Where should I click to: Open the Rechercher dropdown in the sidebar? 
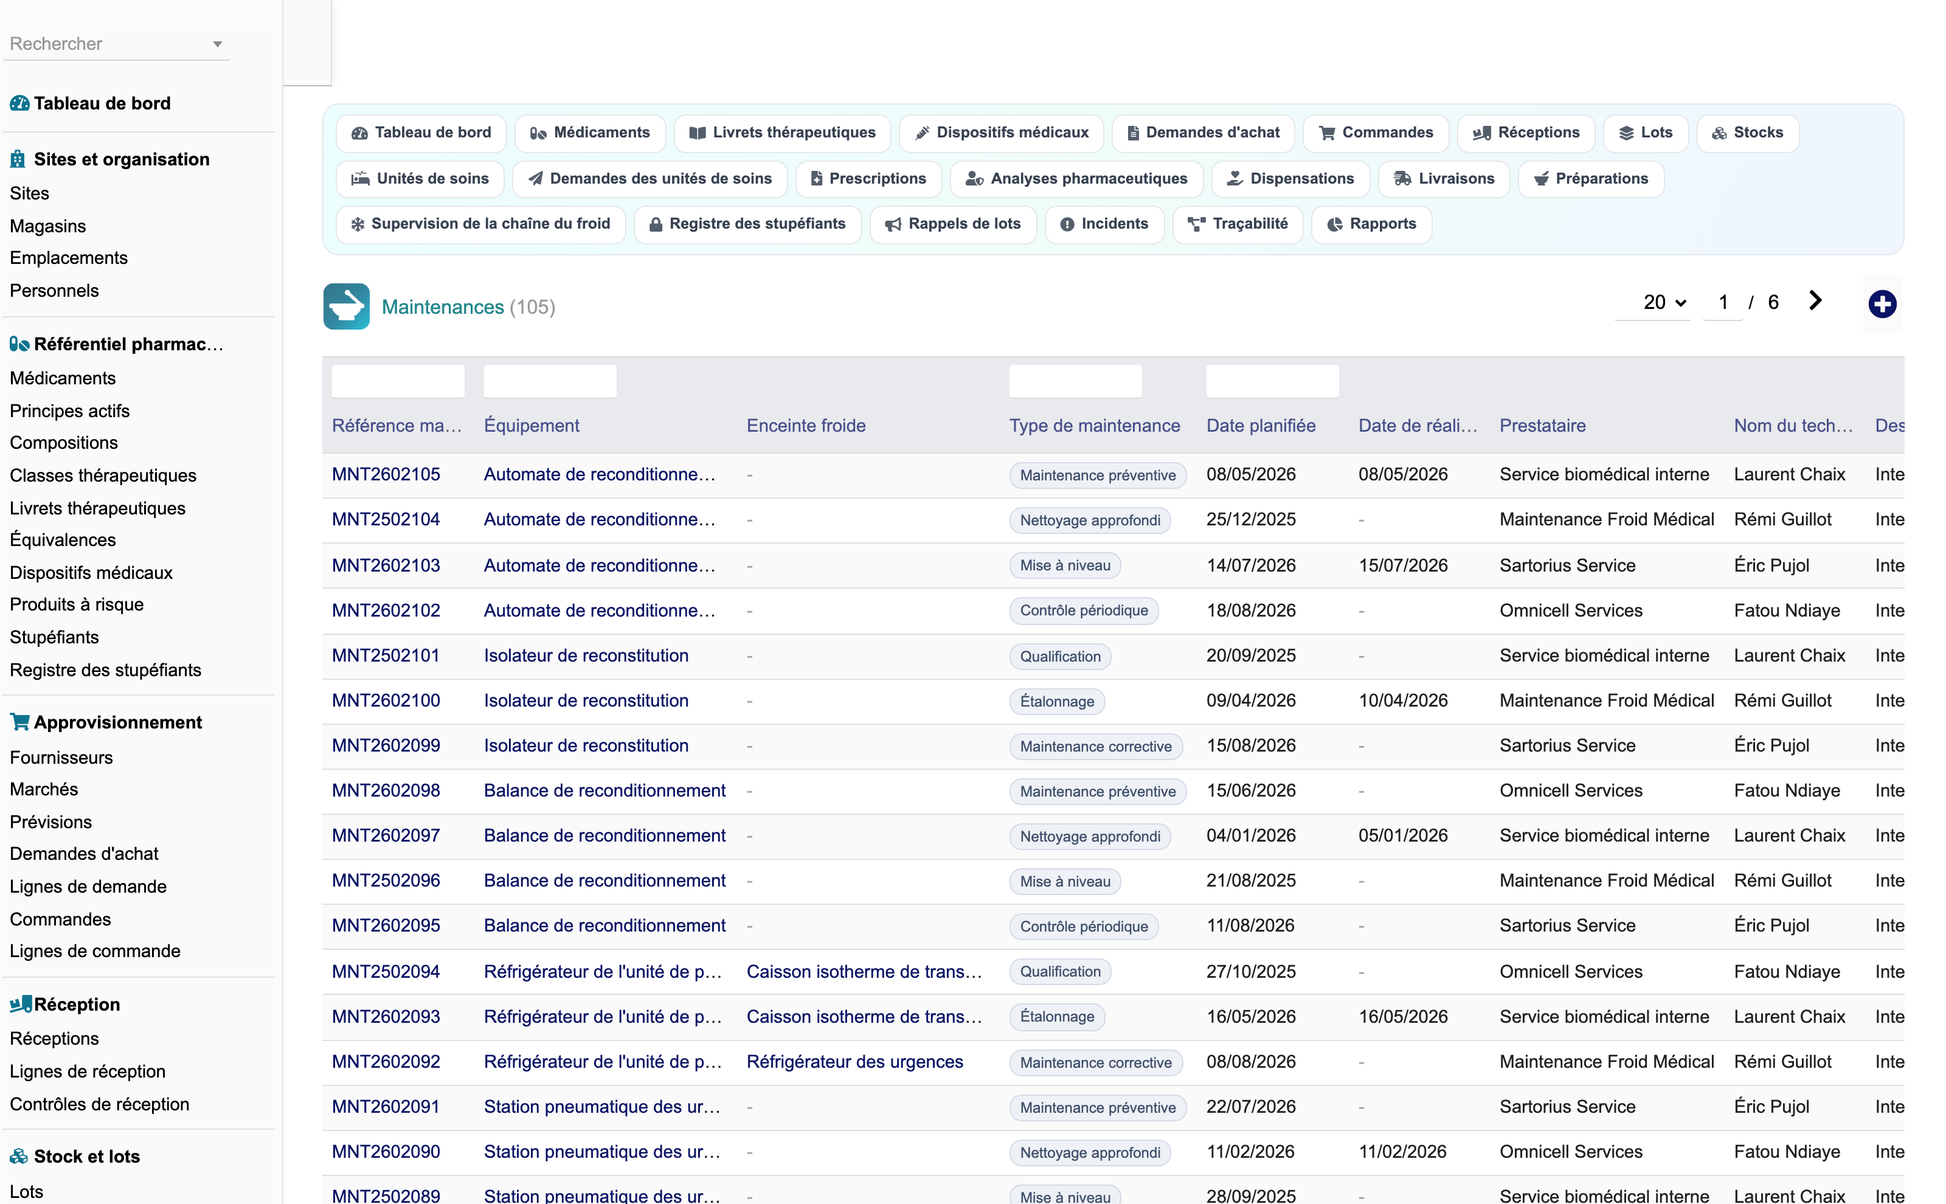click(116, 44)
